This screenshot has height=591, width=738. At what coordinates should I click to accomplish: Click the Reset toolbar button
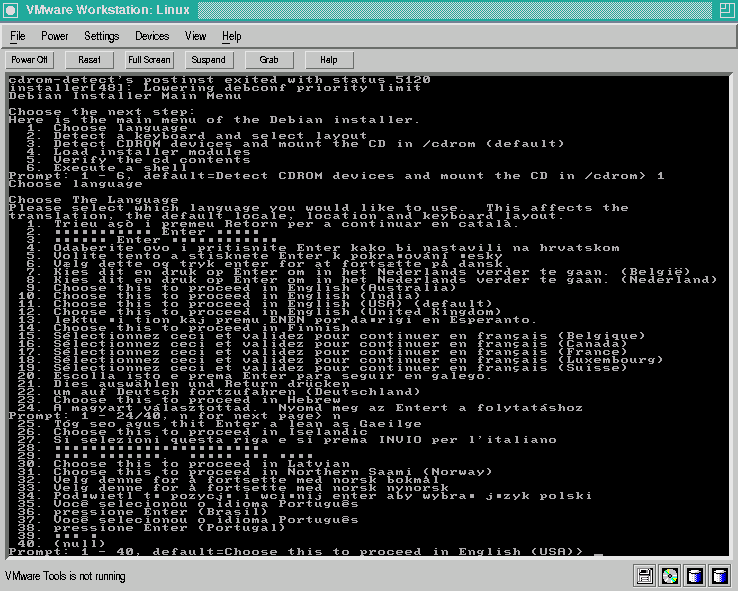89,60
